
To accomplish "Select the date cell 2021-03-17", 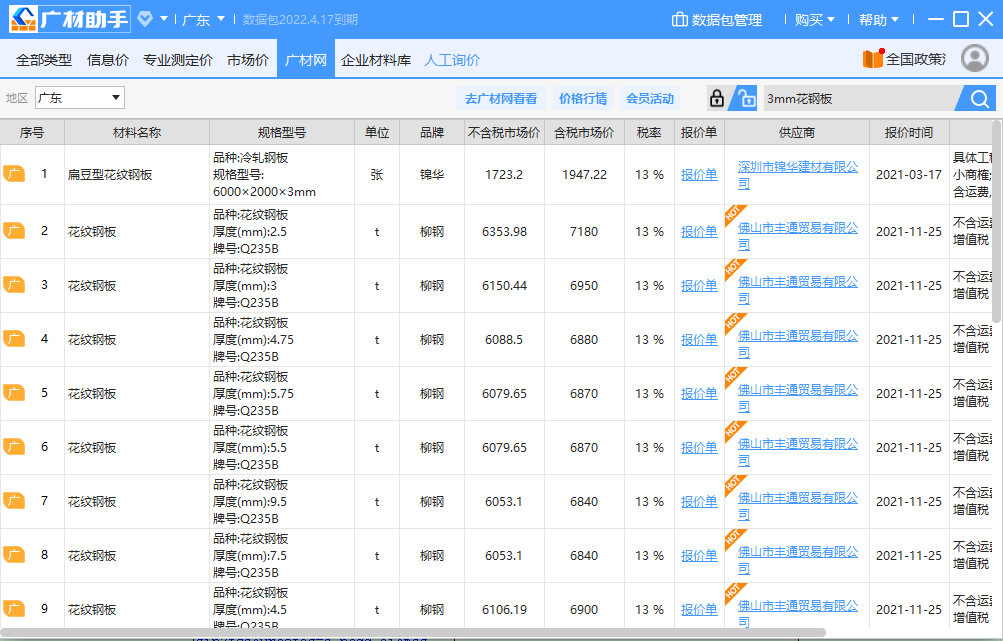I will [909, 175].
